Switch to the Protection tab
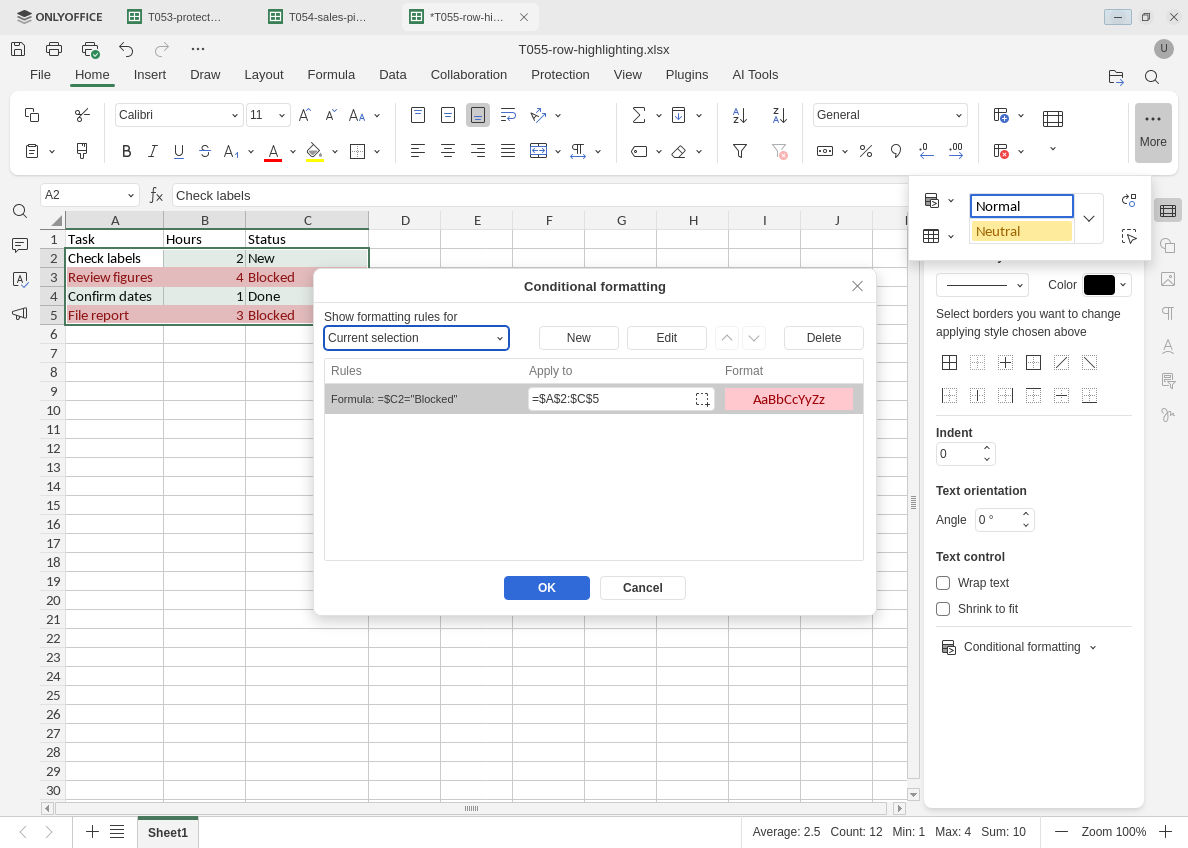Viewport: 1188px width, 848px height. [560, 75]
